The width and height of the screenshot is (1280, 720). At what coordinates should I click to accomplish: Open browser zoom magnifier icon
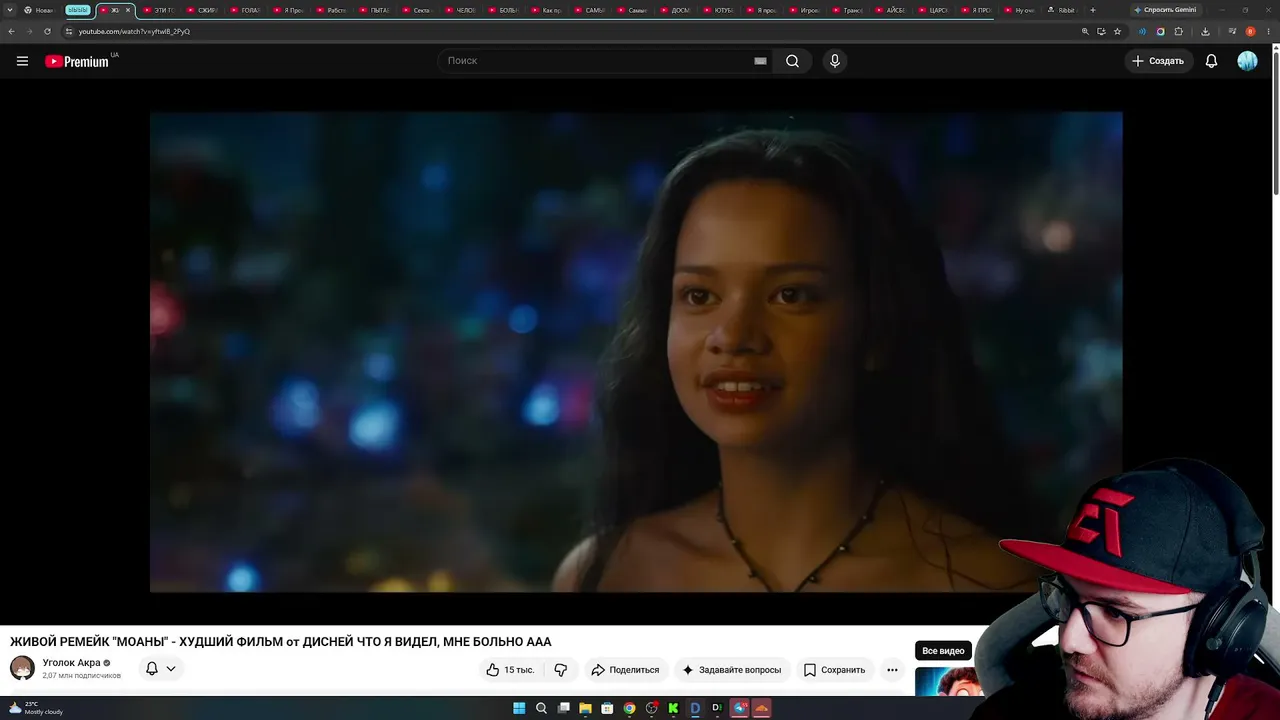point(1085,31)
